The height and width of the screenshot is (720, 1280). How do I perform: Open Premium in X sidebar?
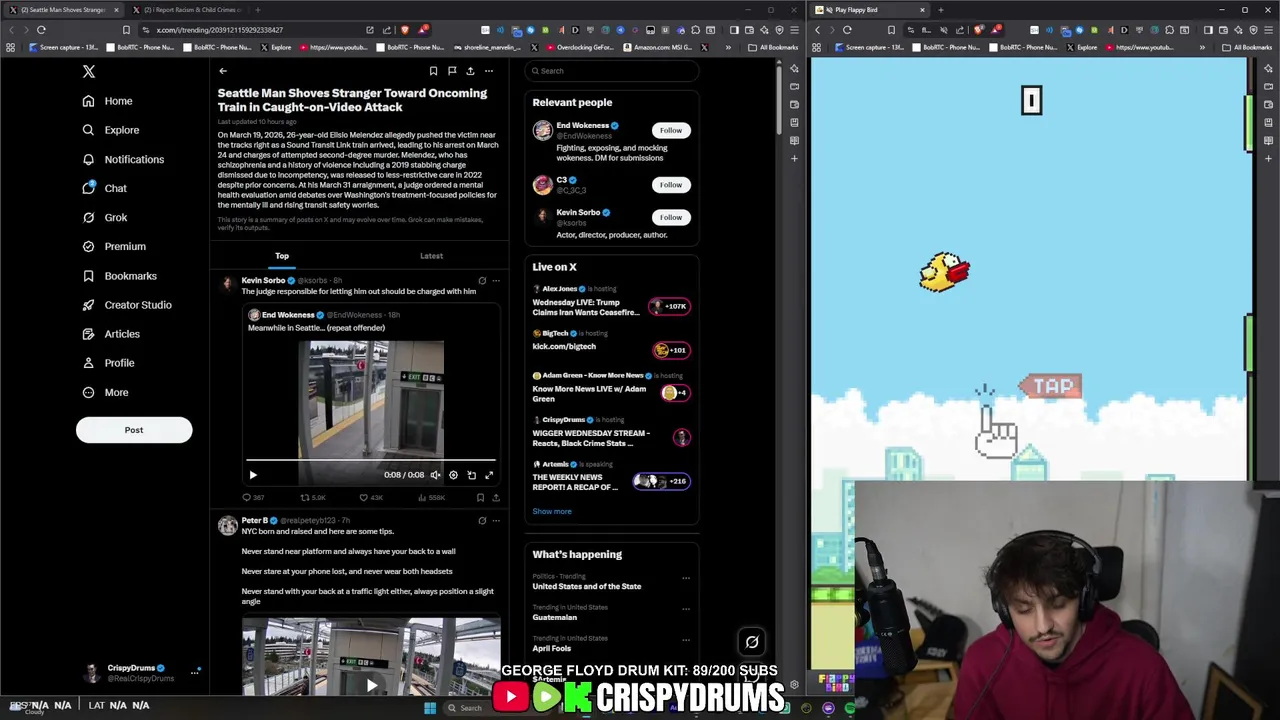coord(113,246)
